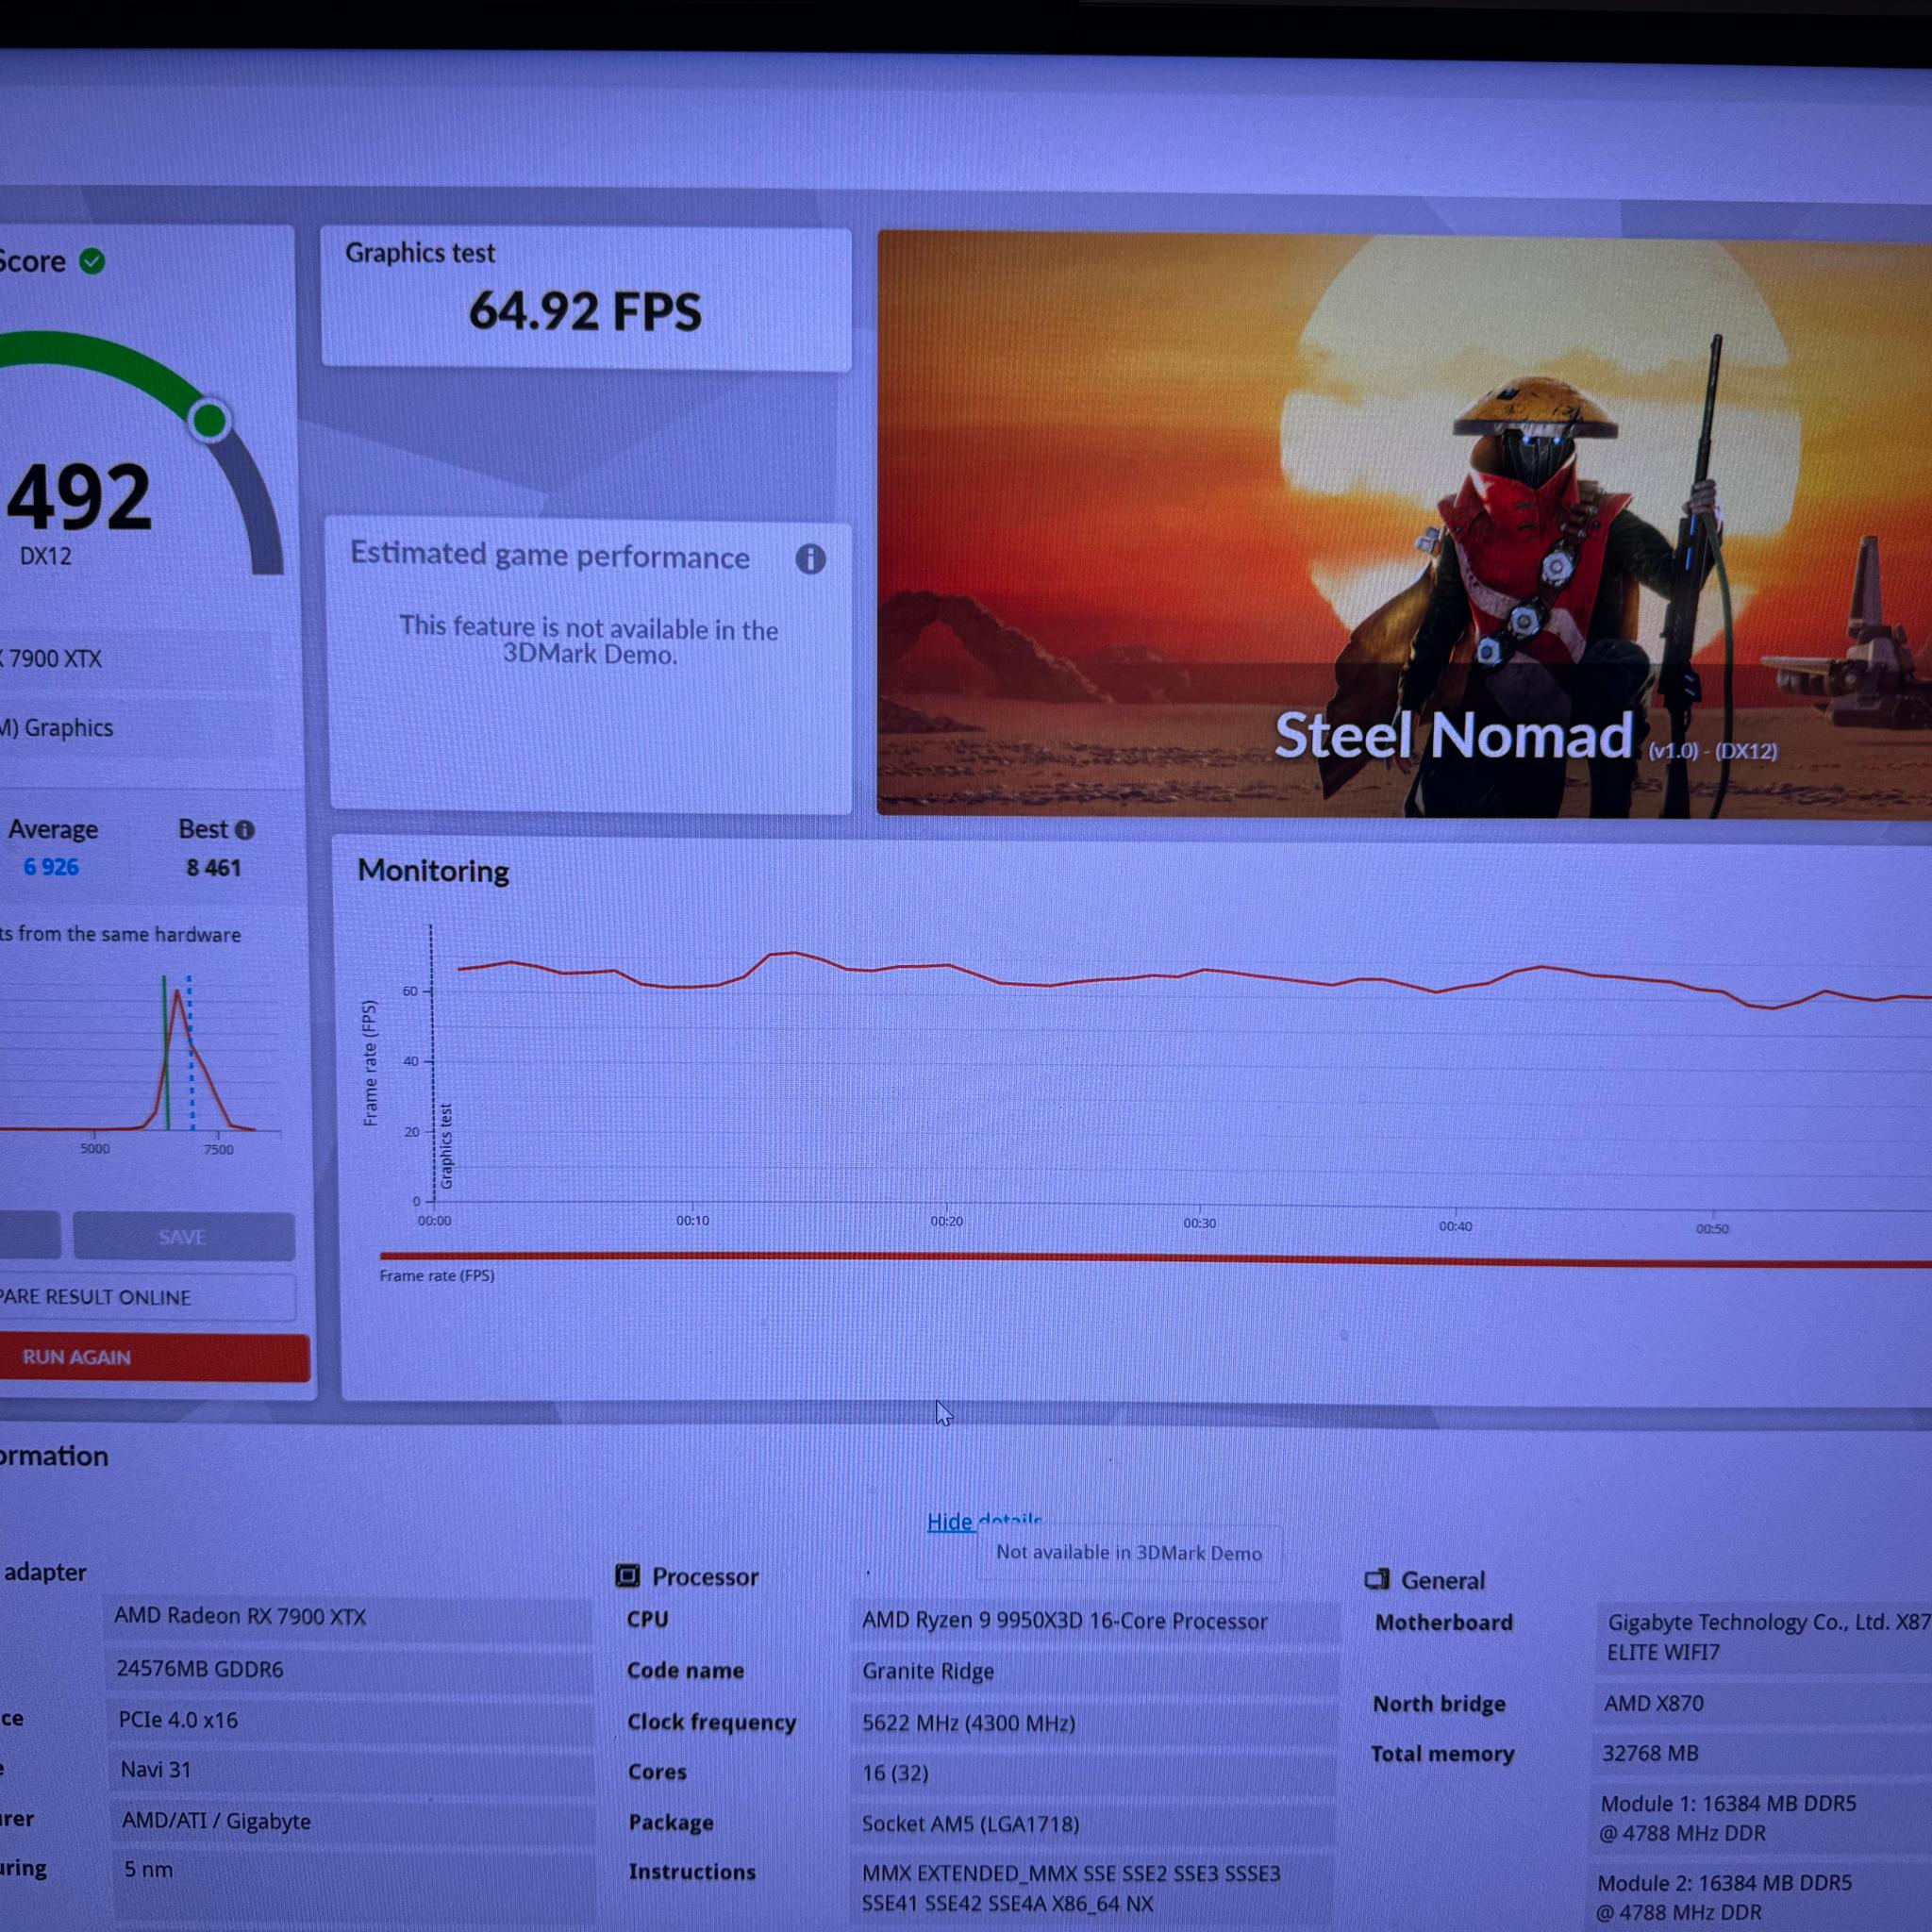Viewport: 1932px width, 1932px height.
Task: Click the 24576MB GDDR6 memory value
Action: (347, 1669)
